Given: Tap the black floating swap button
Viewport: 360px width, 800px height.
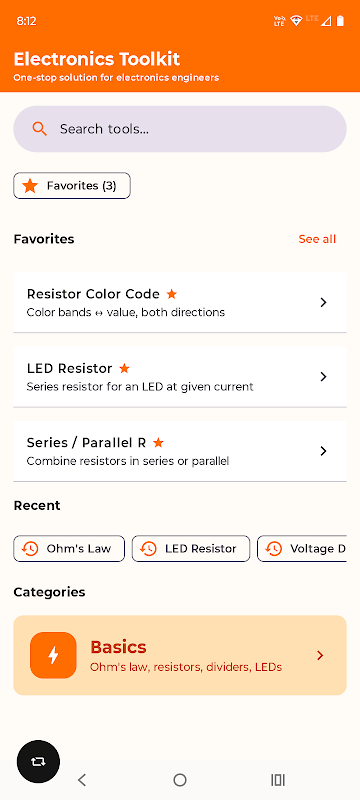Looking at the screenshot, I should [x=38, y=762].
